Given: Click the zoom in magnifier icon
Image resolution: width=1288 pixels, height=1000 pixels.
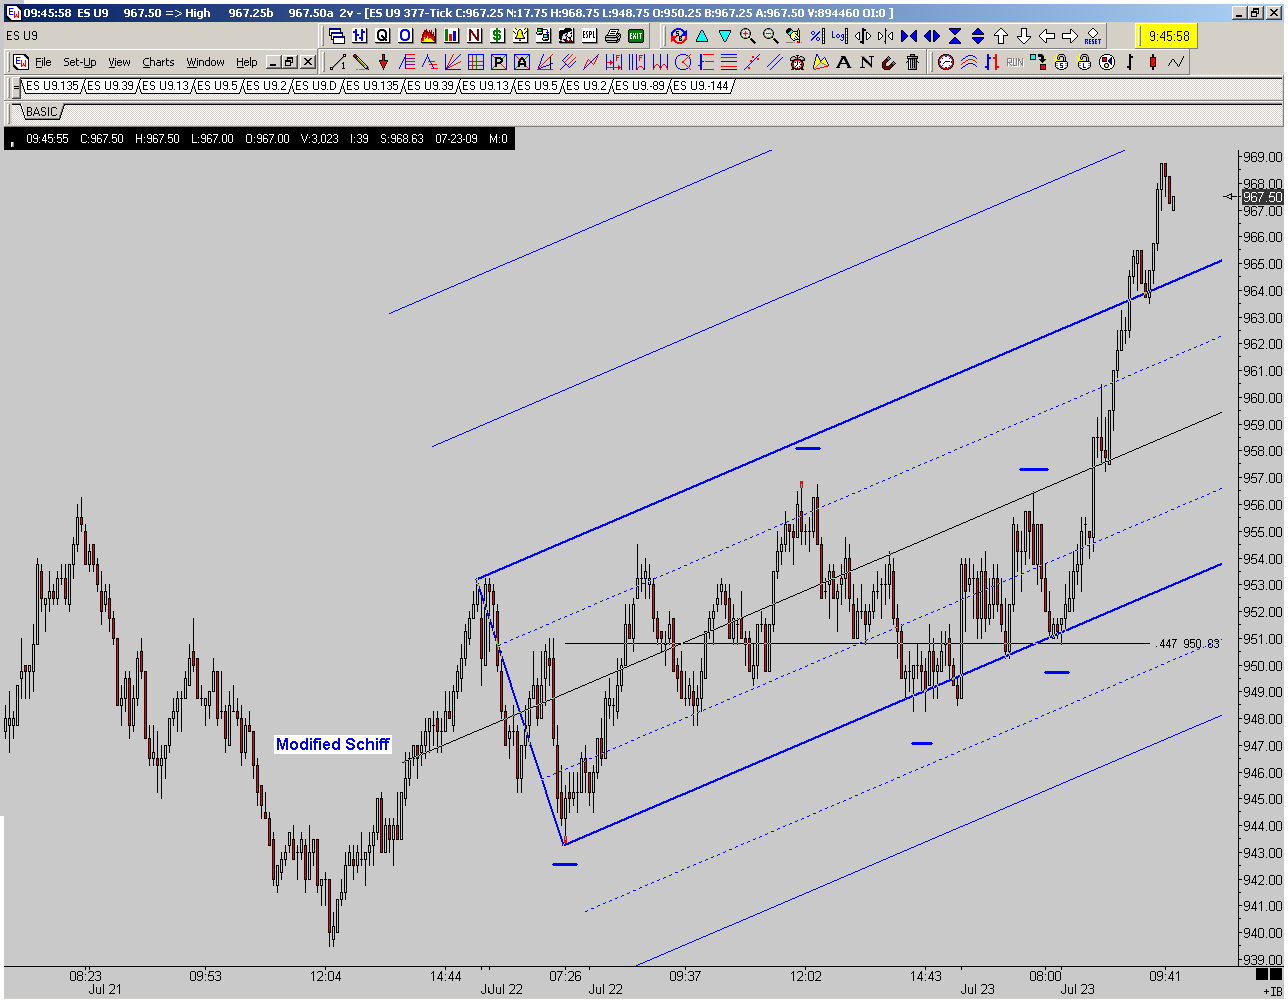Looking at the screenshot, I should (x=747, y=36).
